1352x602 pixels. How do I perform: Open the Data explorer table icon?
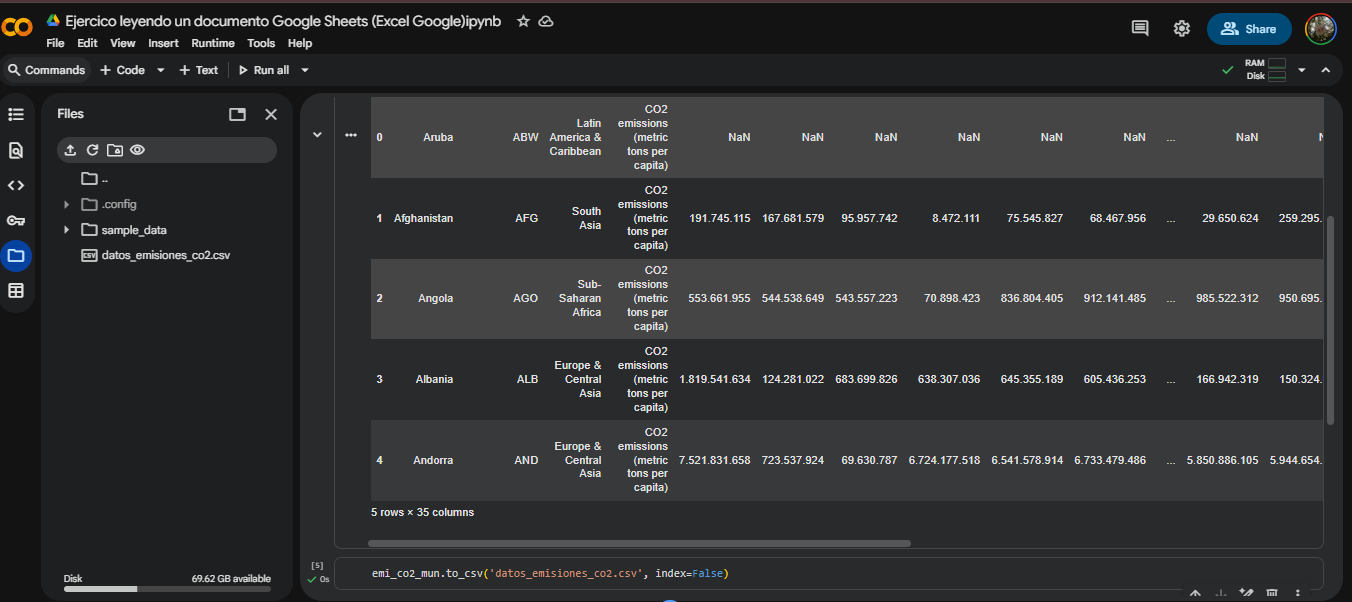point(16,290)
